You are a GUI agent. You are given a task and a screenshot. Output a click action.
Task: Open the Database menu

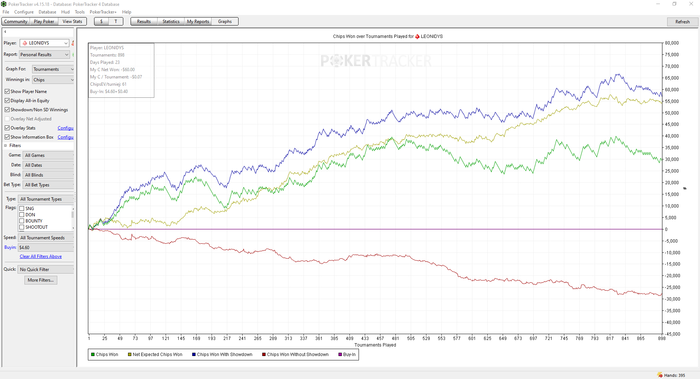pyautogui.click(x=47, y=12)
